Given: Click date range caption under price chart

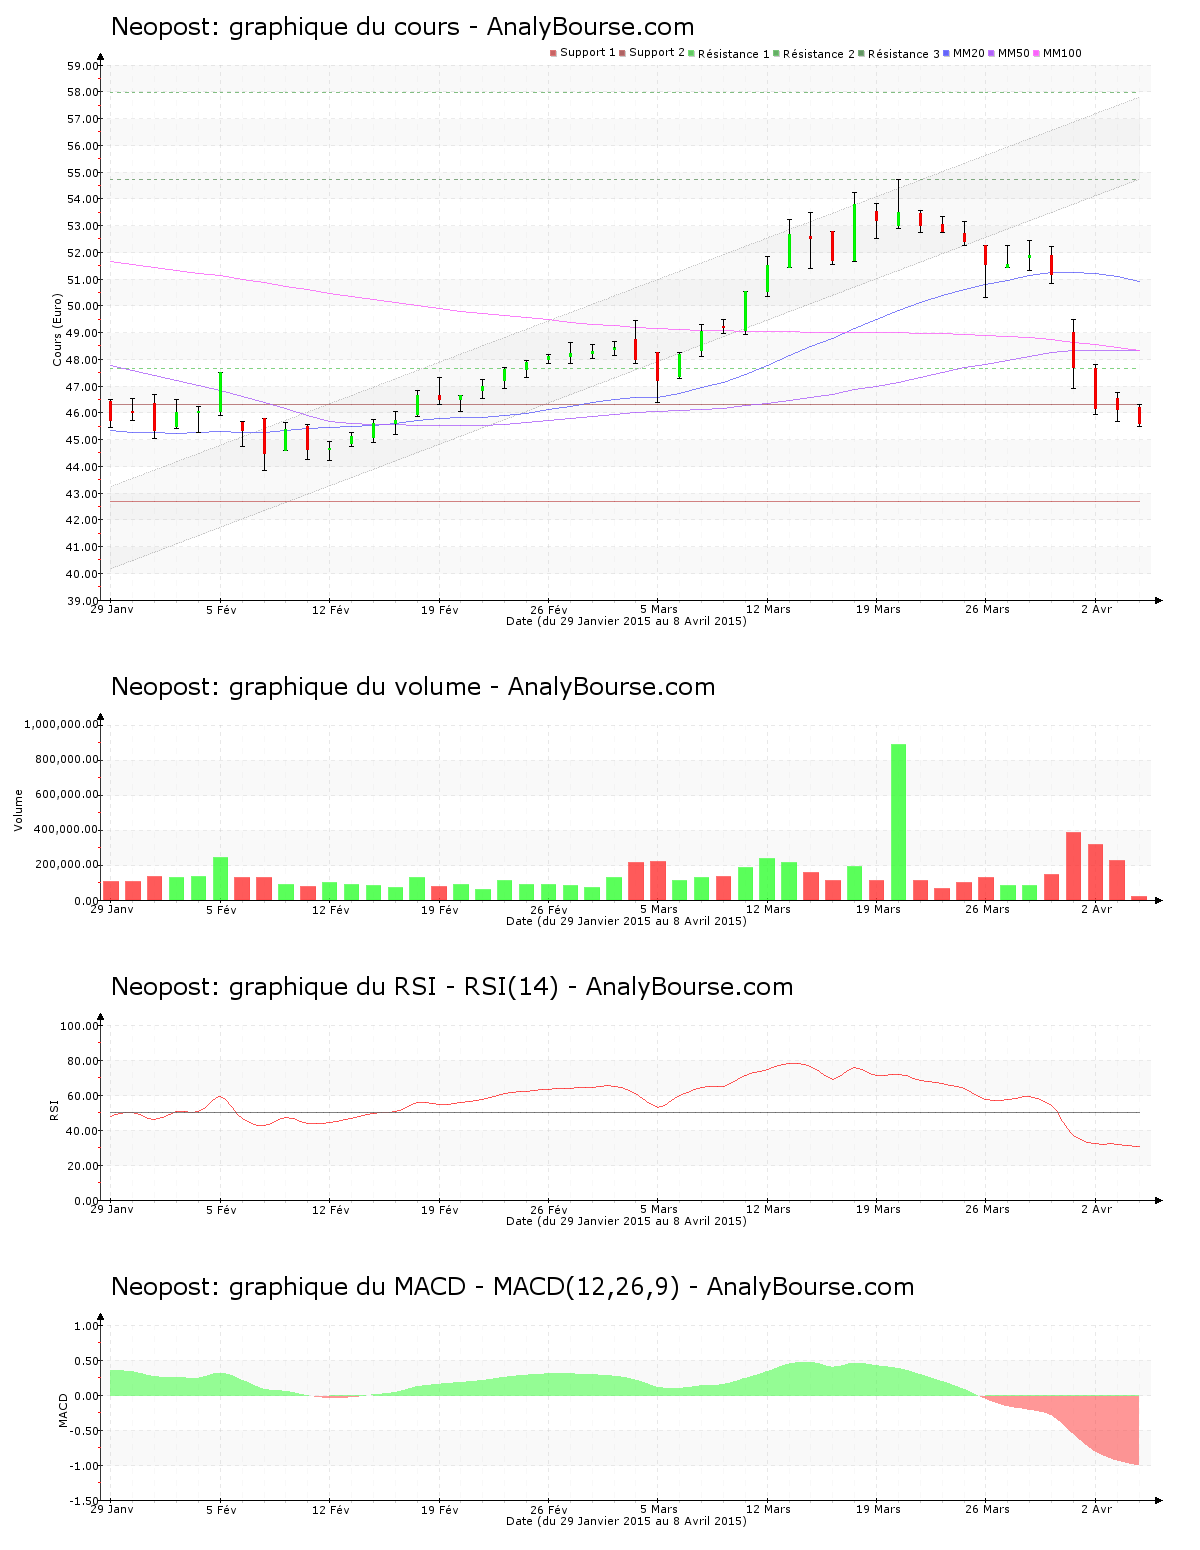Looking at the screenshot, I should [x=626, y=621].
